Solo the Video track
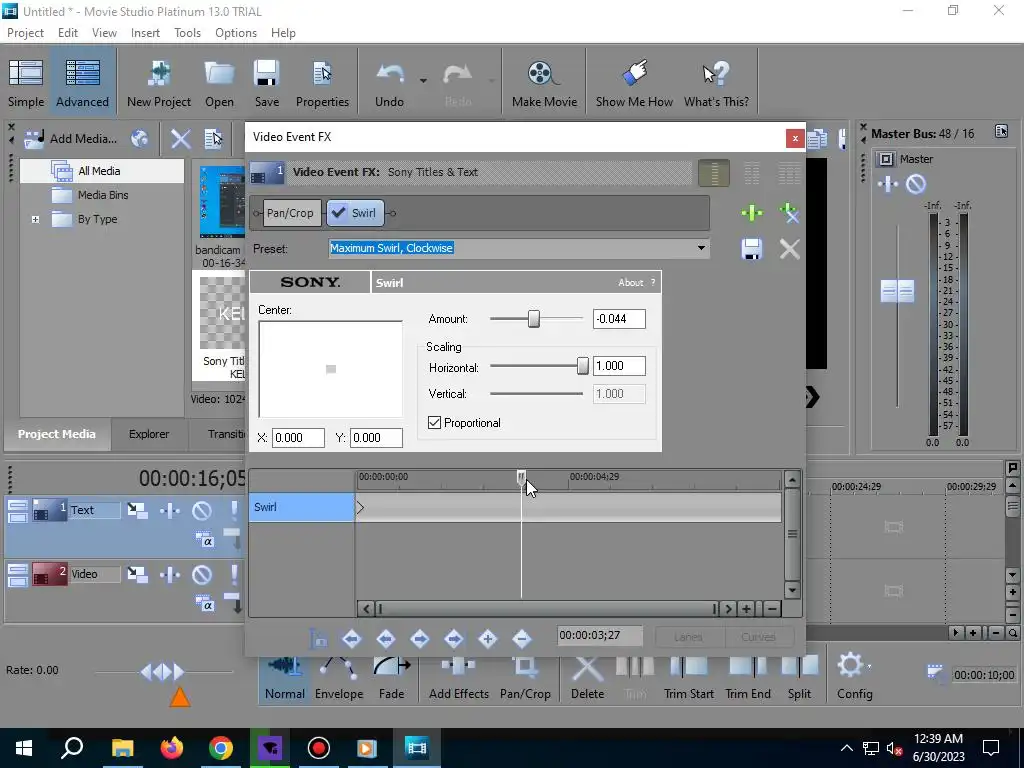This screenshot has width=1024, height=768. tap(234, 575)
